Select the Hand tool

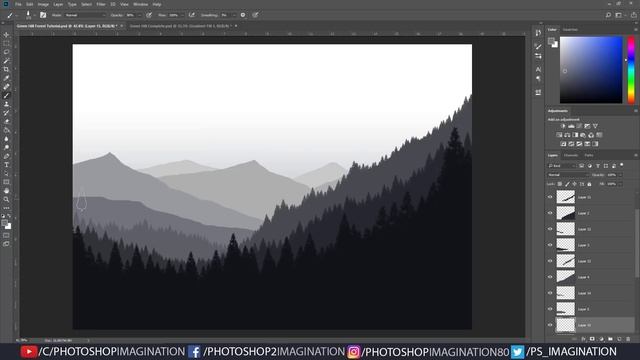pos(6,191)
